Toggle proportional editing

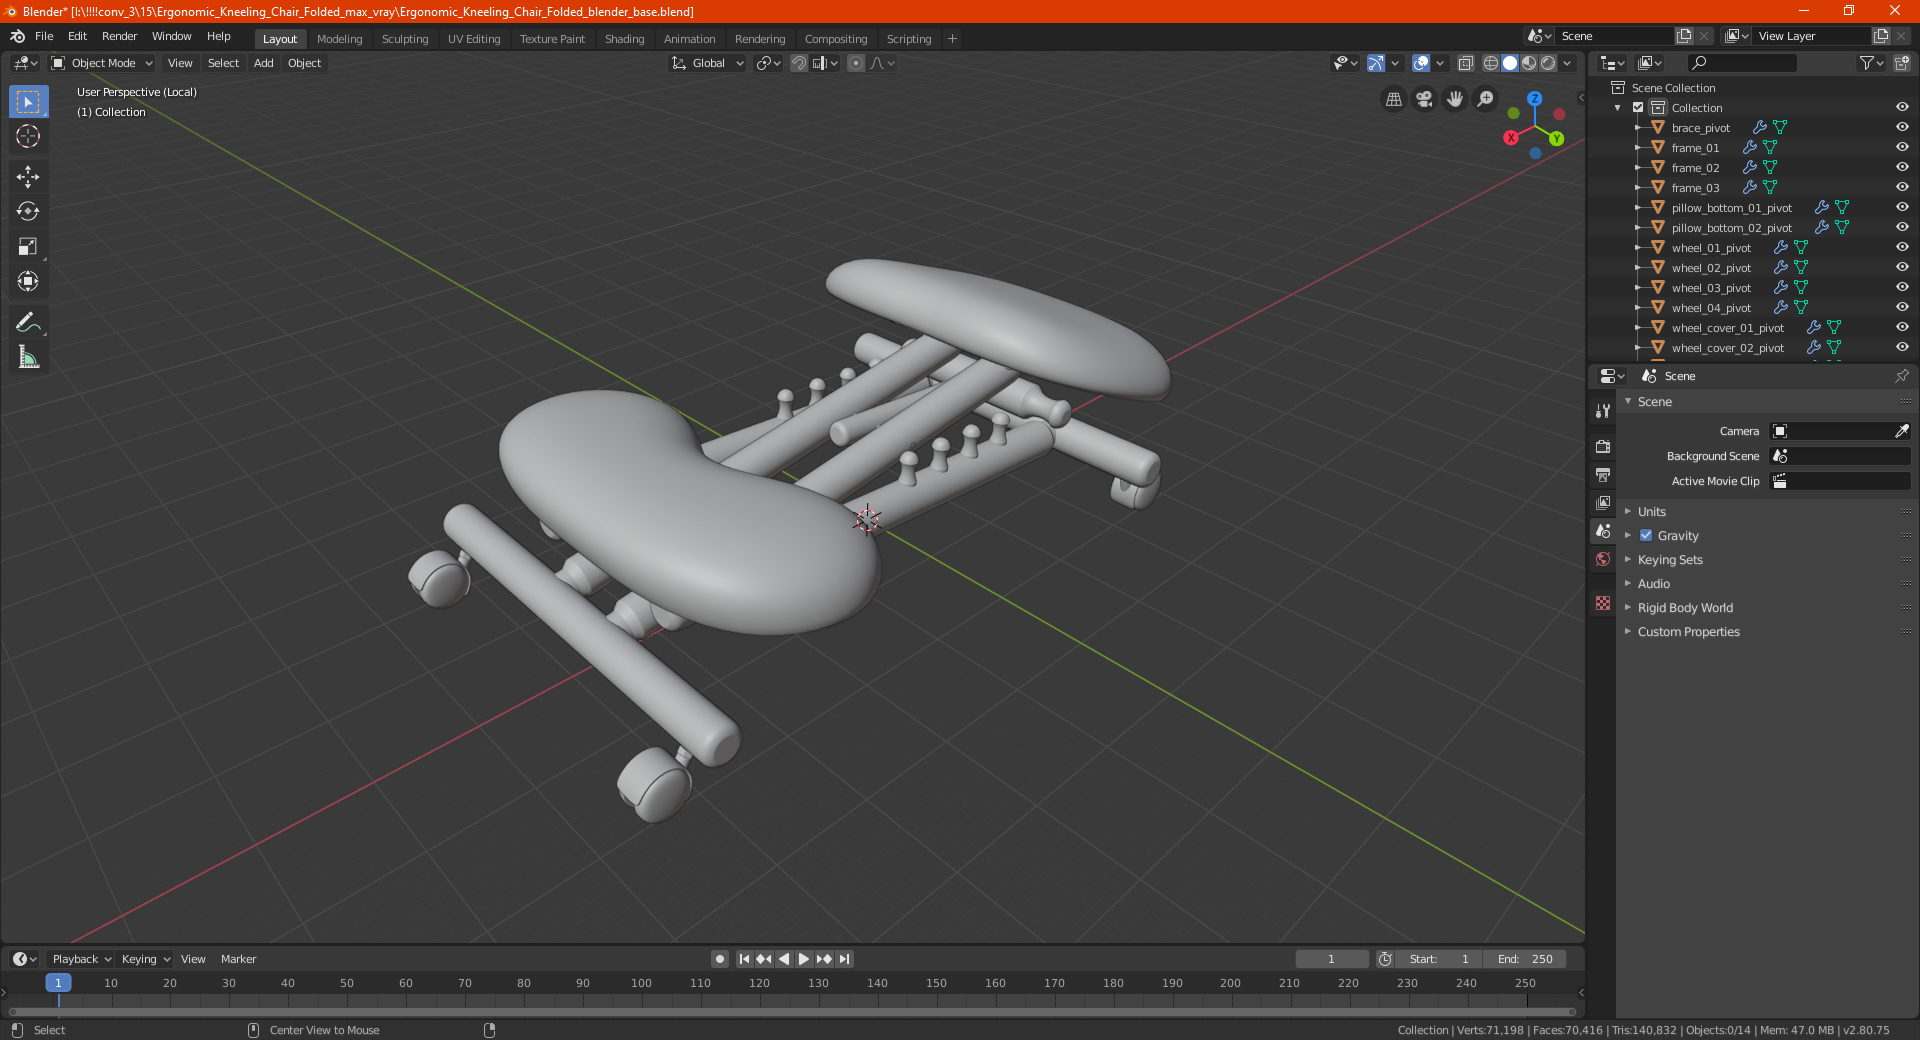856,63
